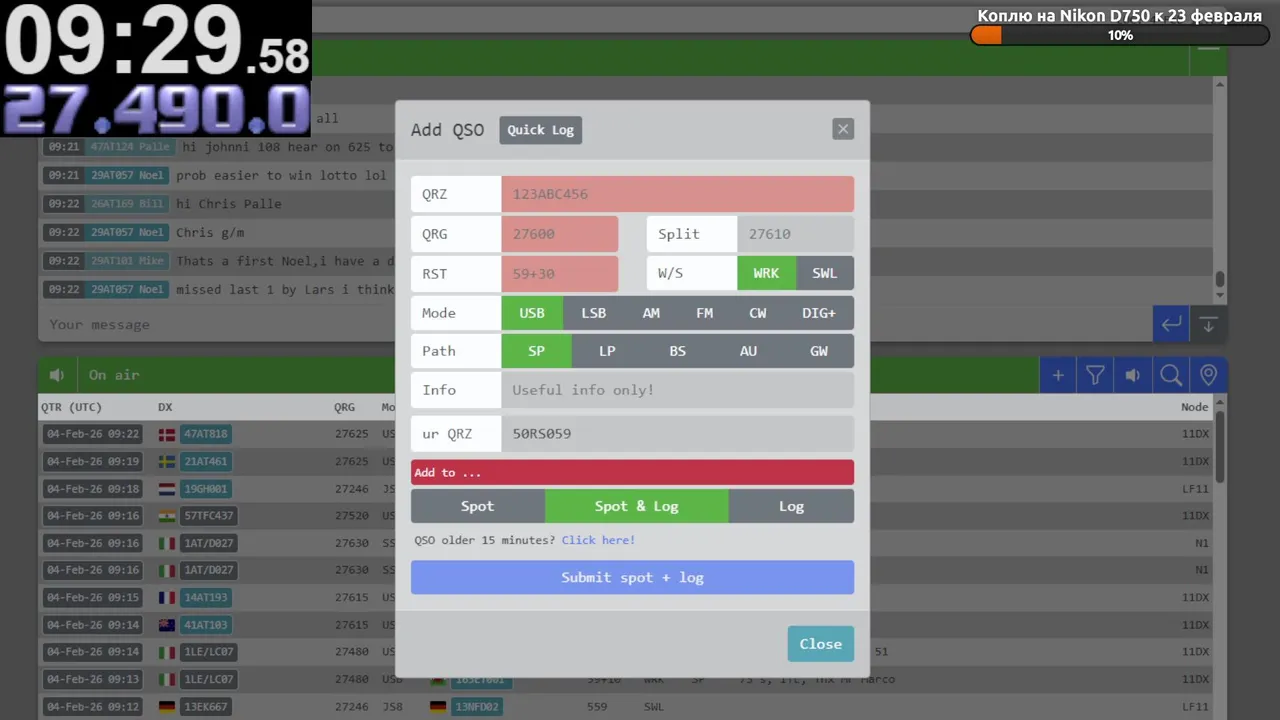The width and height of the screenshot is (1280, 720).
Task: Send chat message with enter icon
Action: click(x=1171, y=324)
